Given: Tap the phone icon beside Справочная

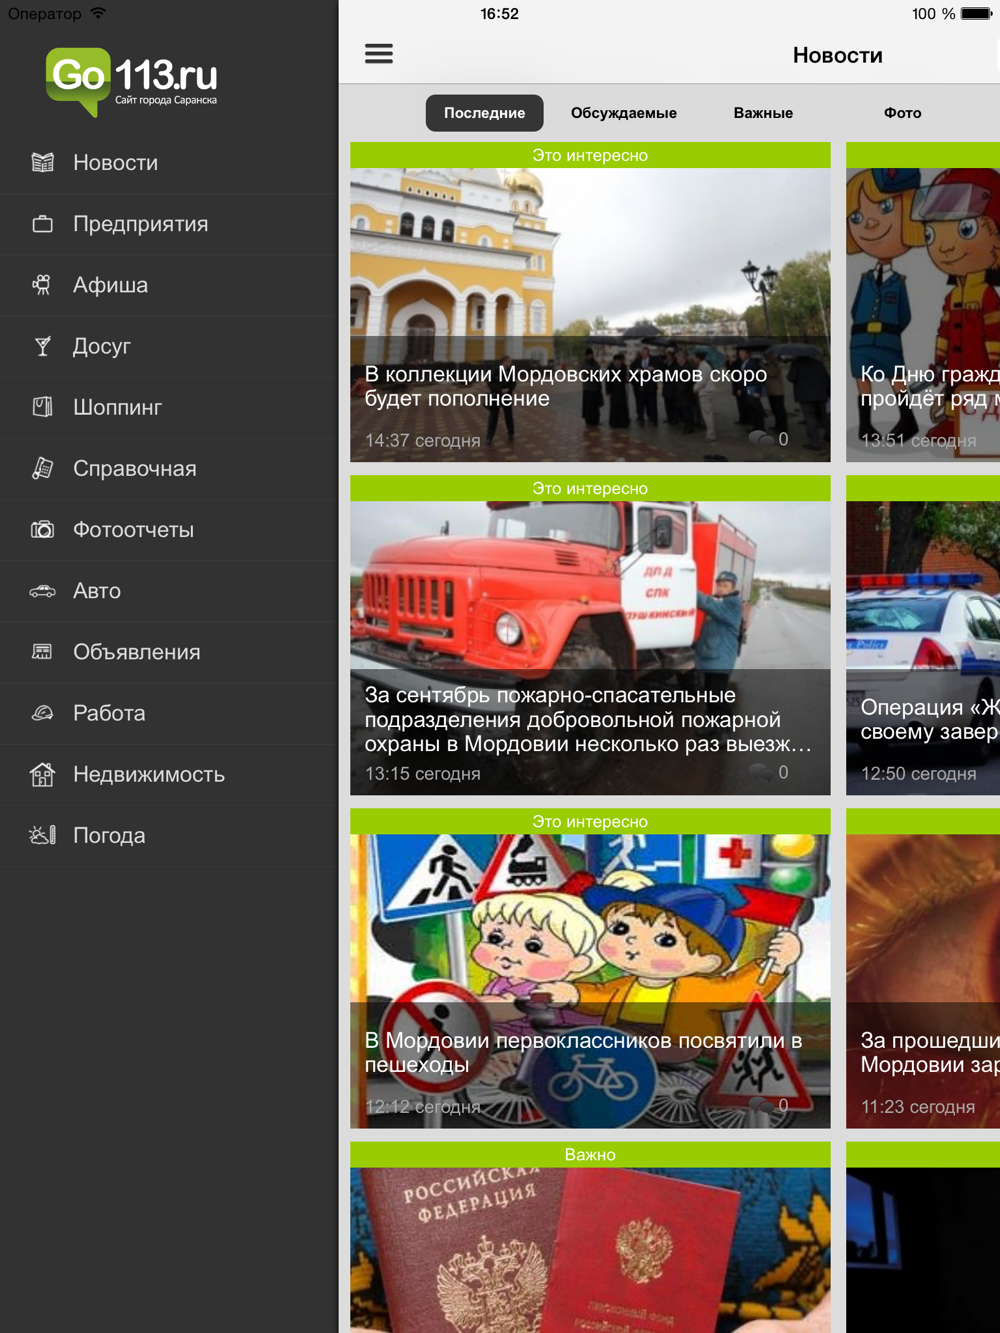Looking at the screenshot, I should pyautogui.click(x=42, y=468).
